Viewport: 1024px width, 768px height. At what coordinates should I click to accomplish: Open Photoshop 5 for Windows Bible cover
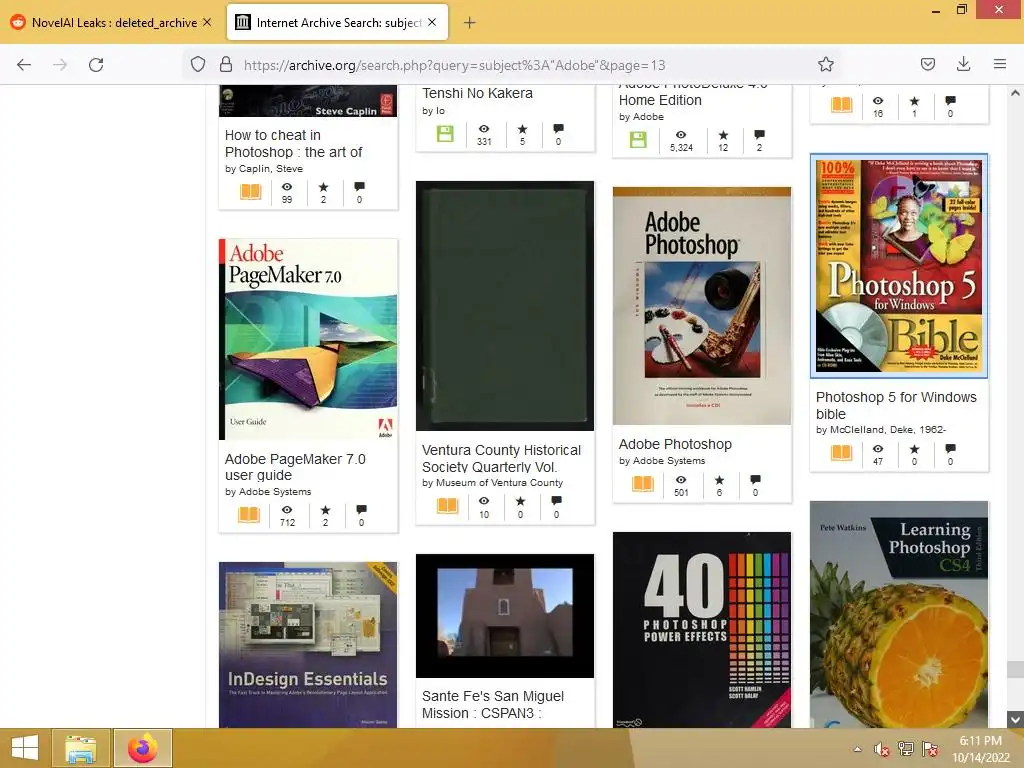pos(899,266)
